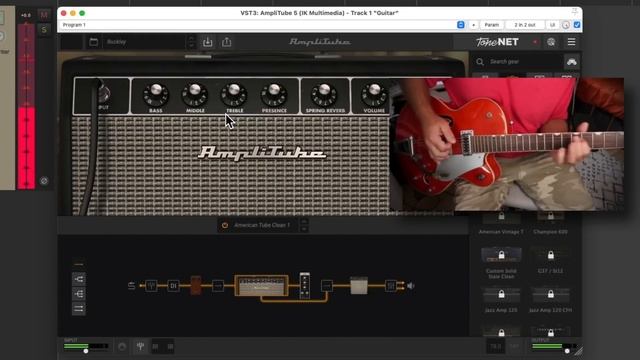Select the DI block in signal chain
The height and width of the screenshot is (360, 640).
click(x=173, y=286)
